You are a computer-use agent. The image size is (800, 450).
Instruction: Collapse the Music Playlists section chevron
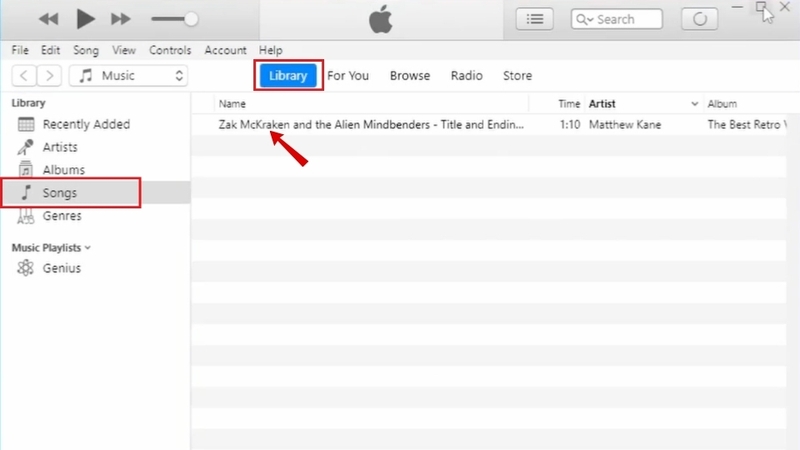point(88,248)
